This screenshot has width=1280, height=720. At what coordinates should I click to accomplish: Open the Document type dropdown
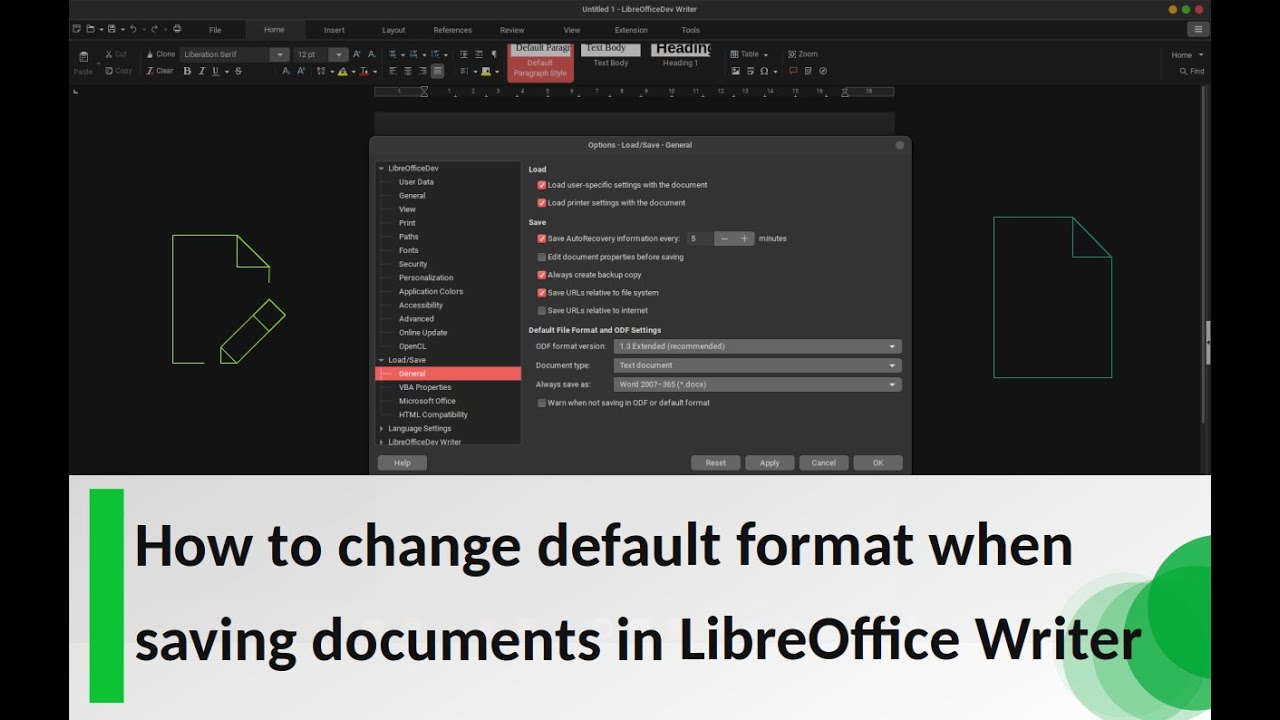click(x=757, y=365)
